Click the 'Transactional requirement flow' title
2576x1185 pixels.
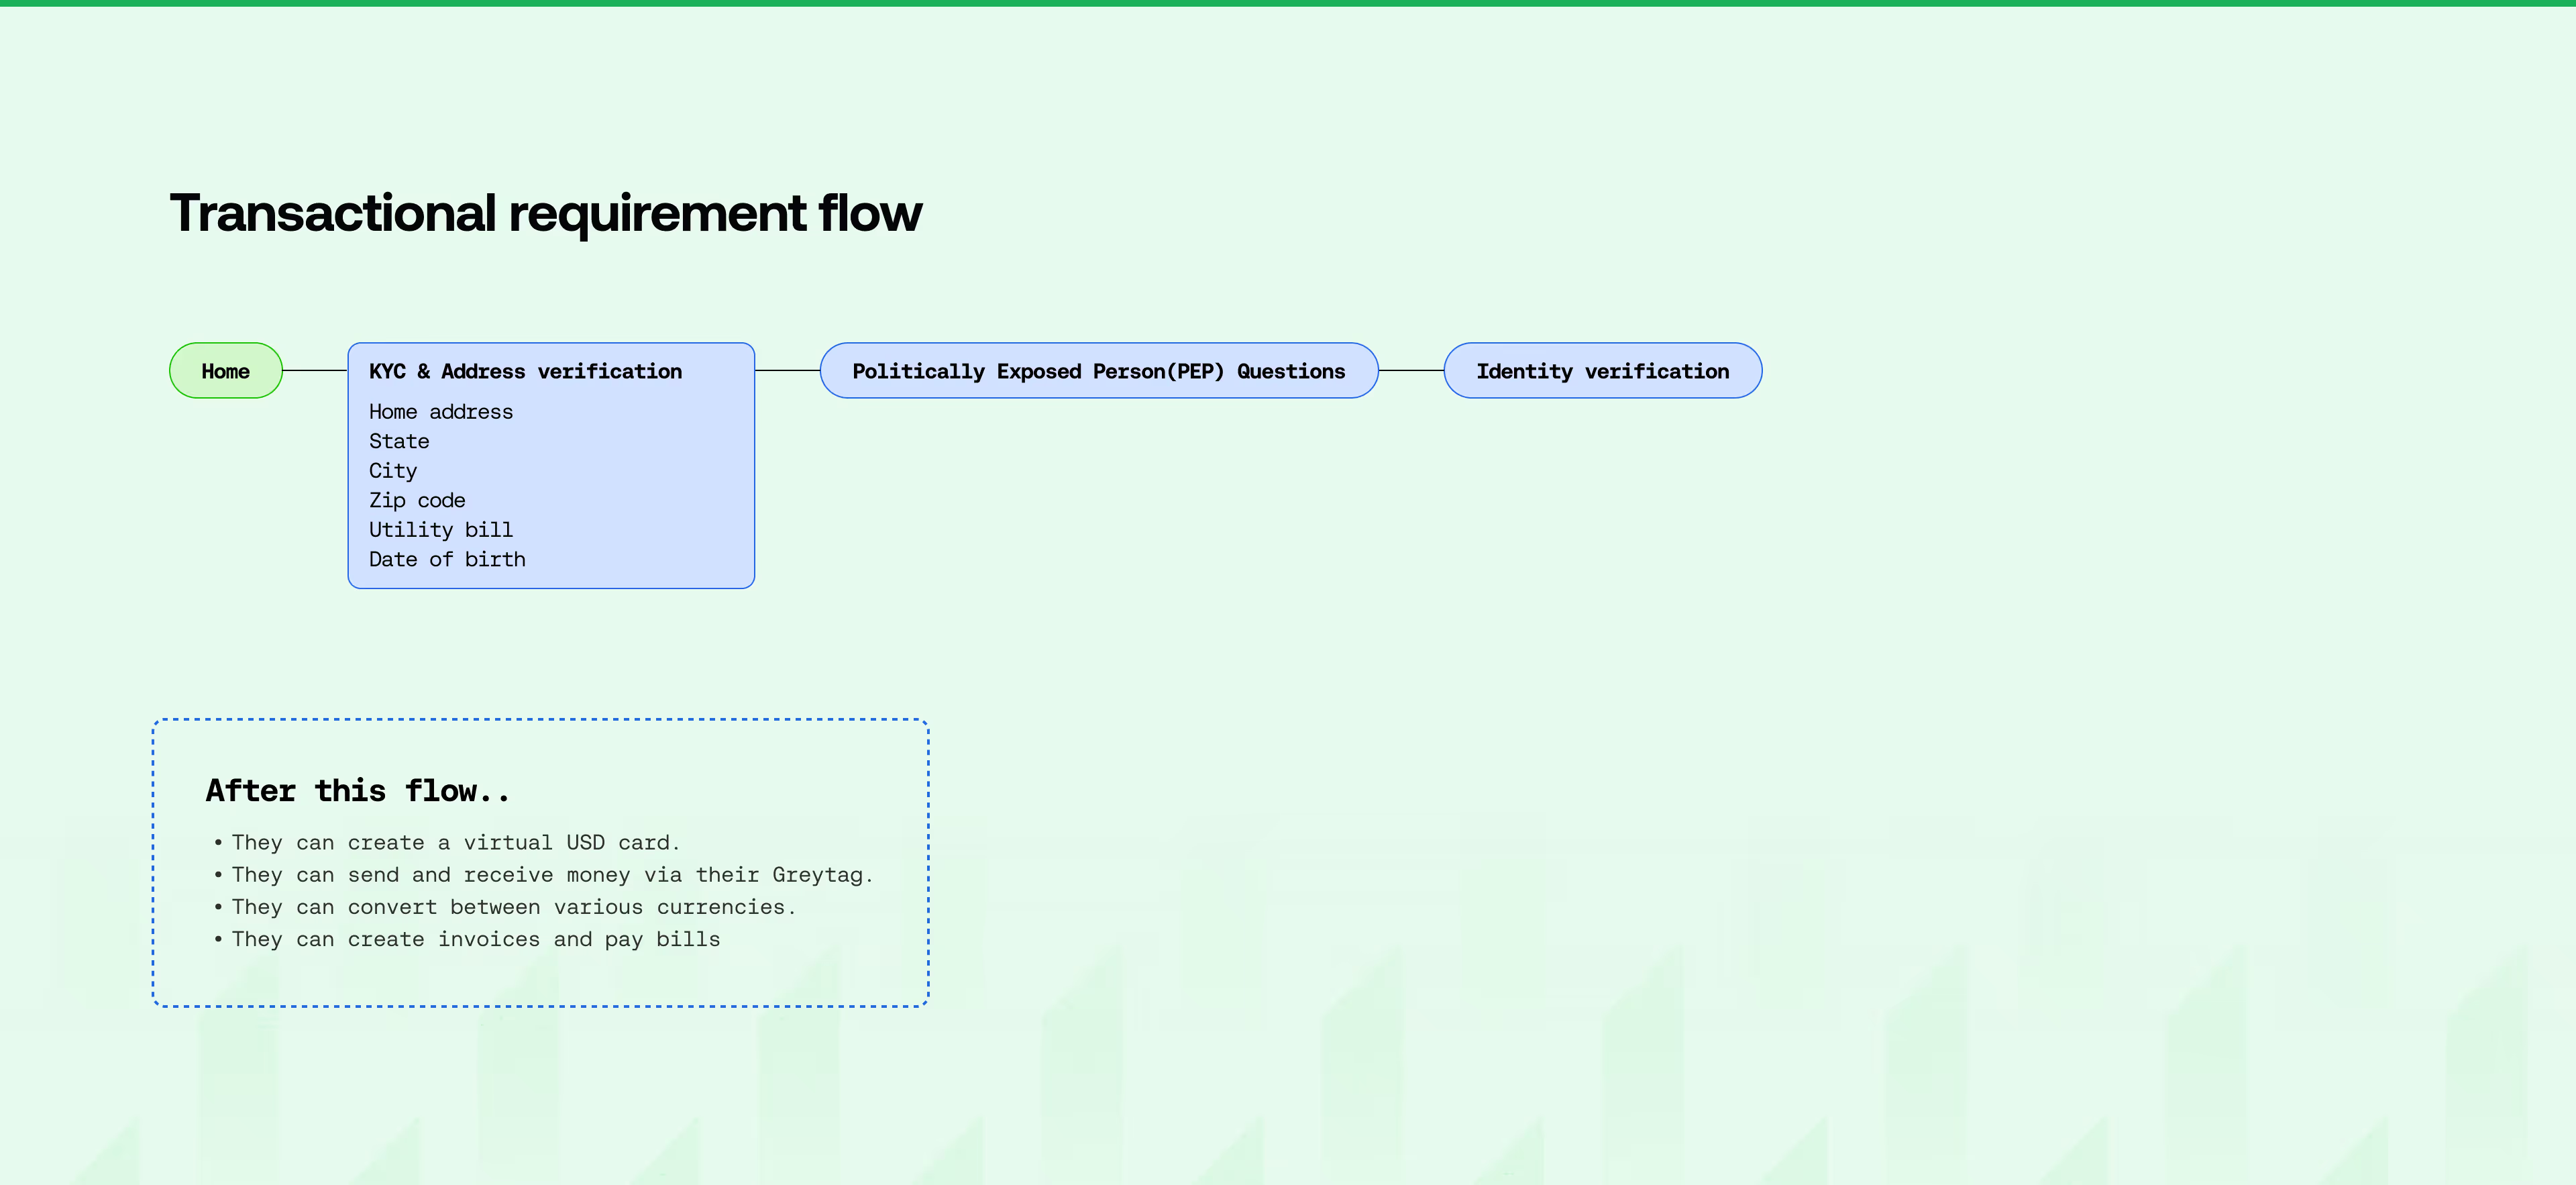point(546,214)
